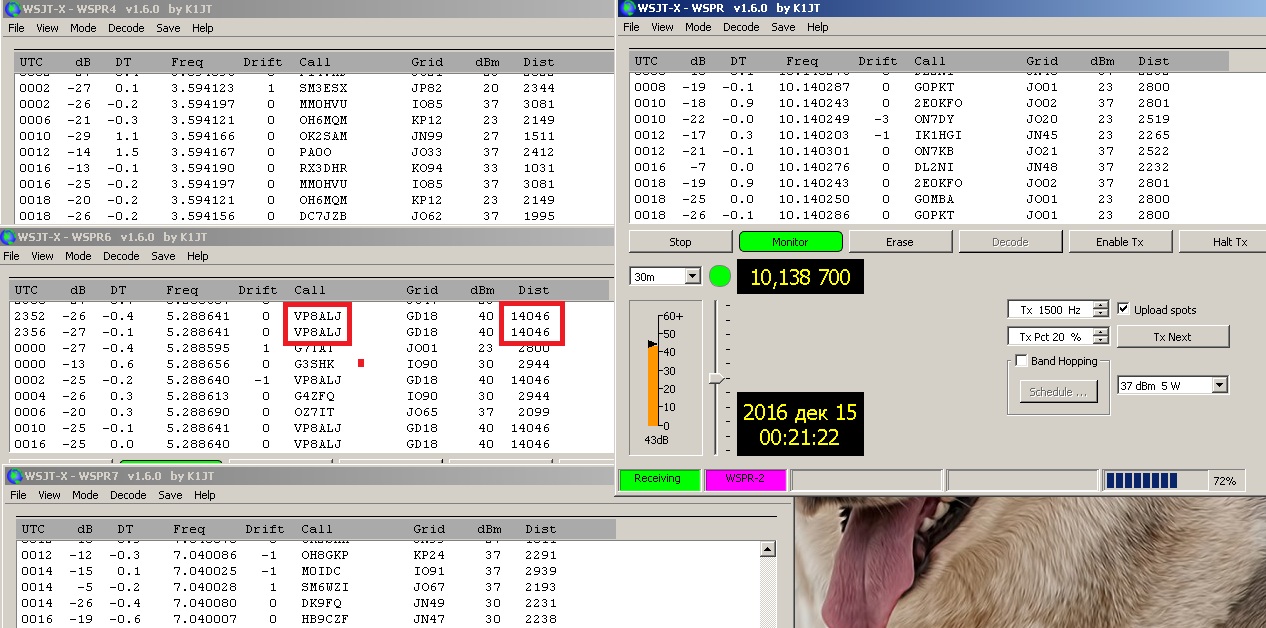Open Help menu in the main WSPR window
Viewport: 1266px width, 628px height.
[818, 27]
